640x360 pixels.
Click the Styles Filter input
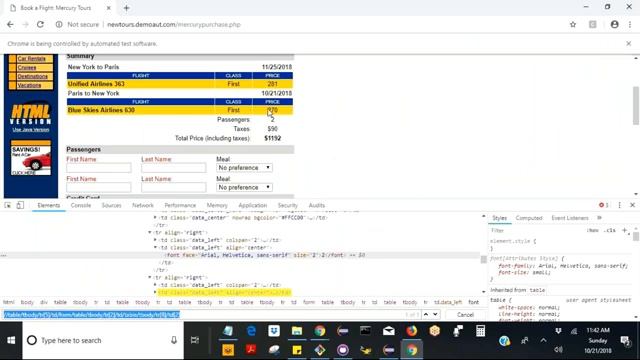click(537, 231)
